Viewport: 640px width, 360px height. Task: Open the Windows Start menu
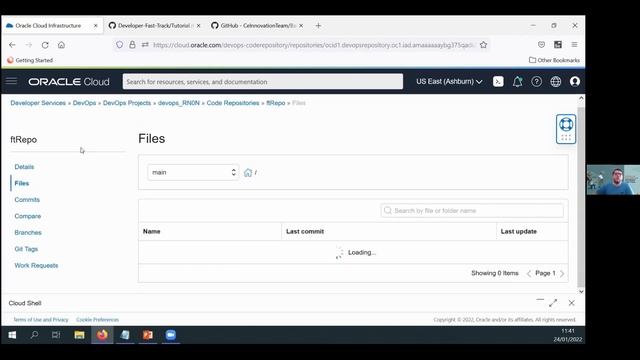point(12,335)
